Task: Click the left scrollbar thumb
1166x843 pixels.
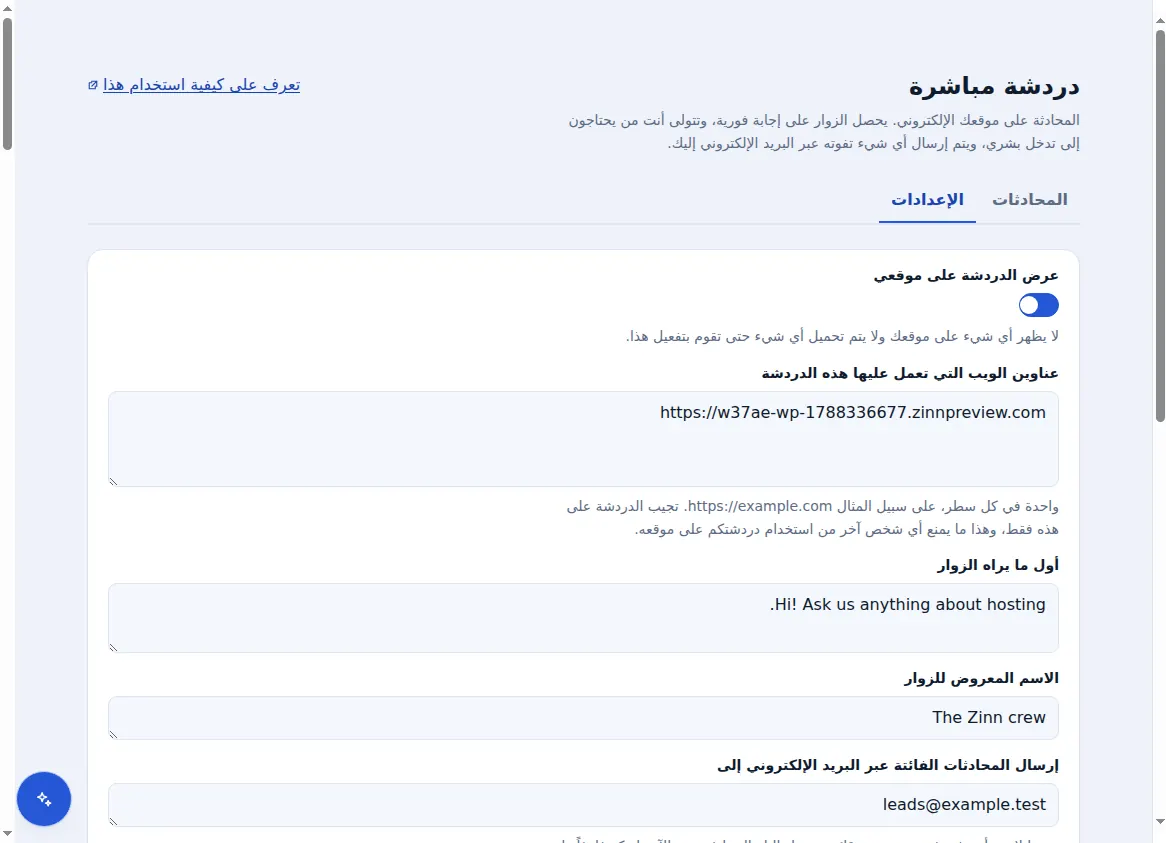Action: pos(7,84)
